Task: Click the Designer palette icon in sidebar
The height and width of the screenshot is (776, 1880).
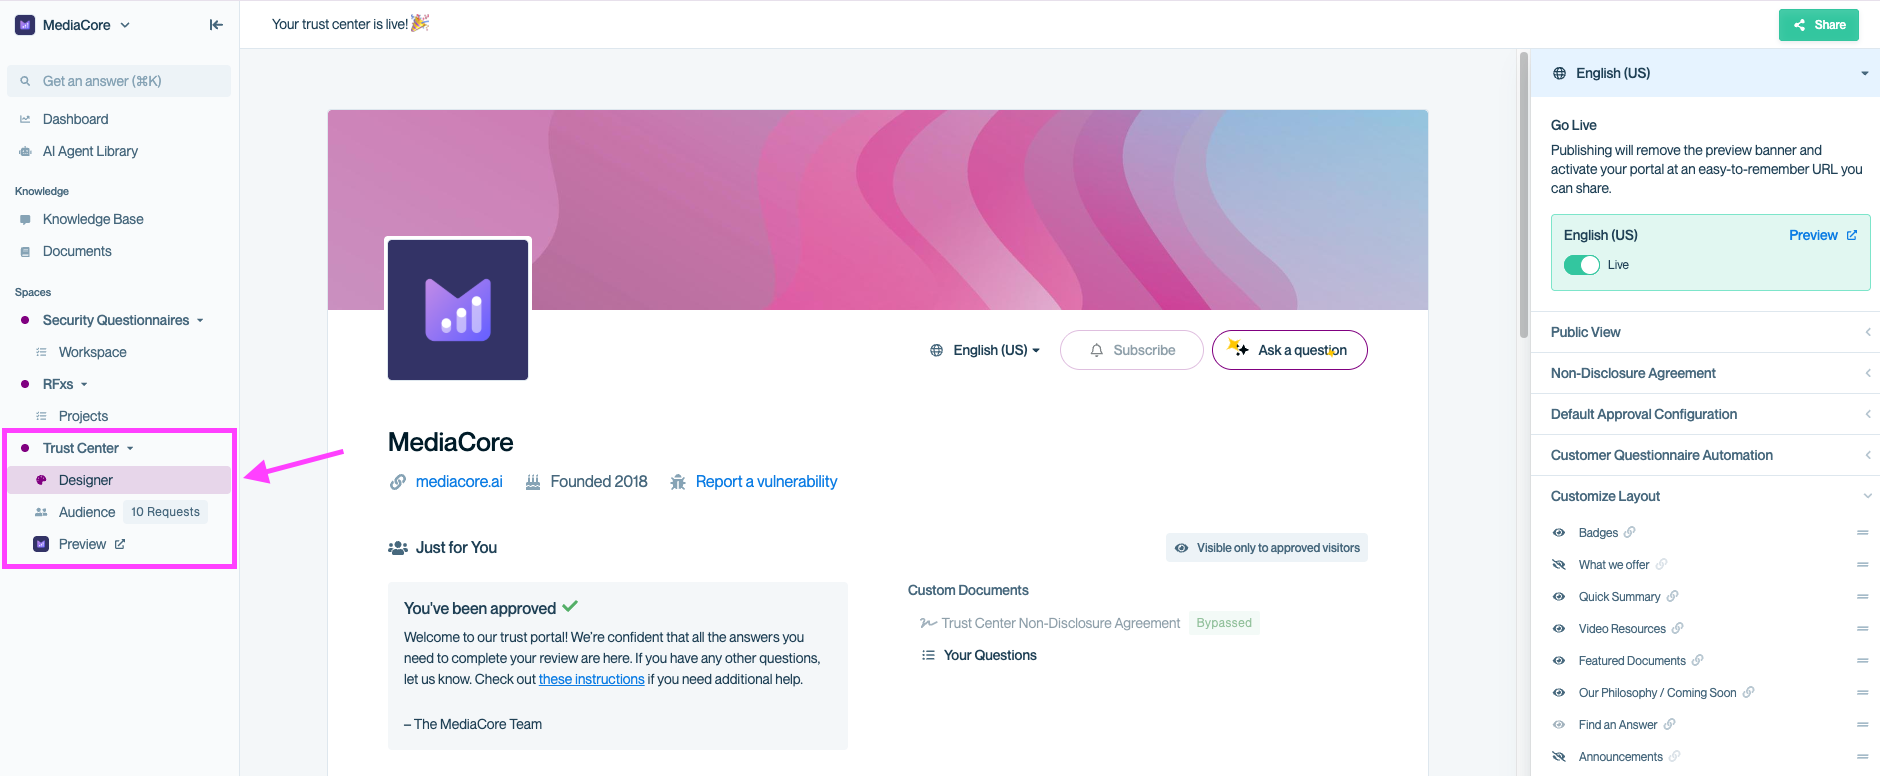Action: click(41, 480)
